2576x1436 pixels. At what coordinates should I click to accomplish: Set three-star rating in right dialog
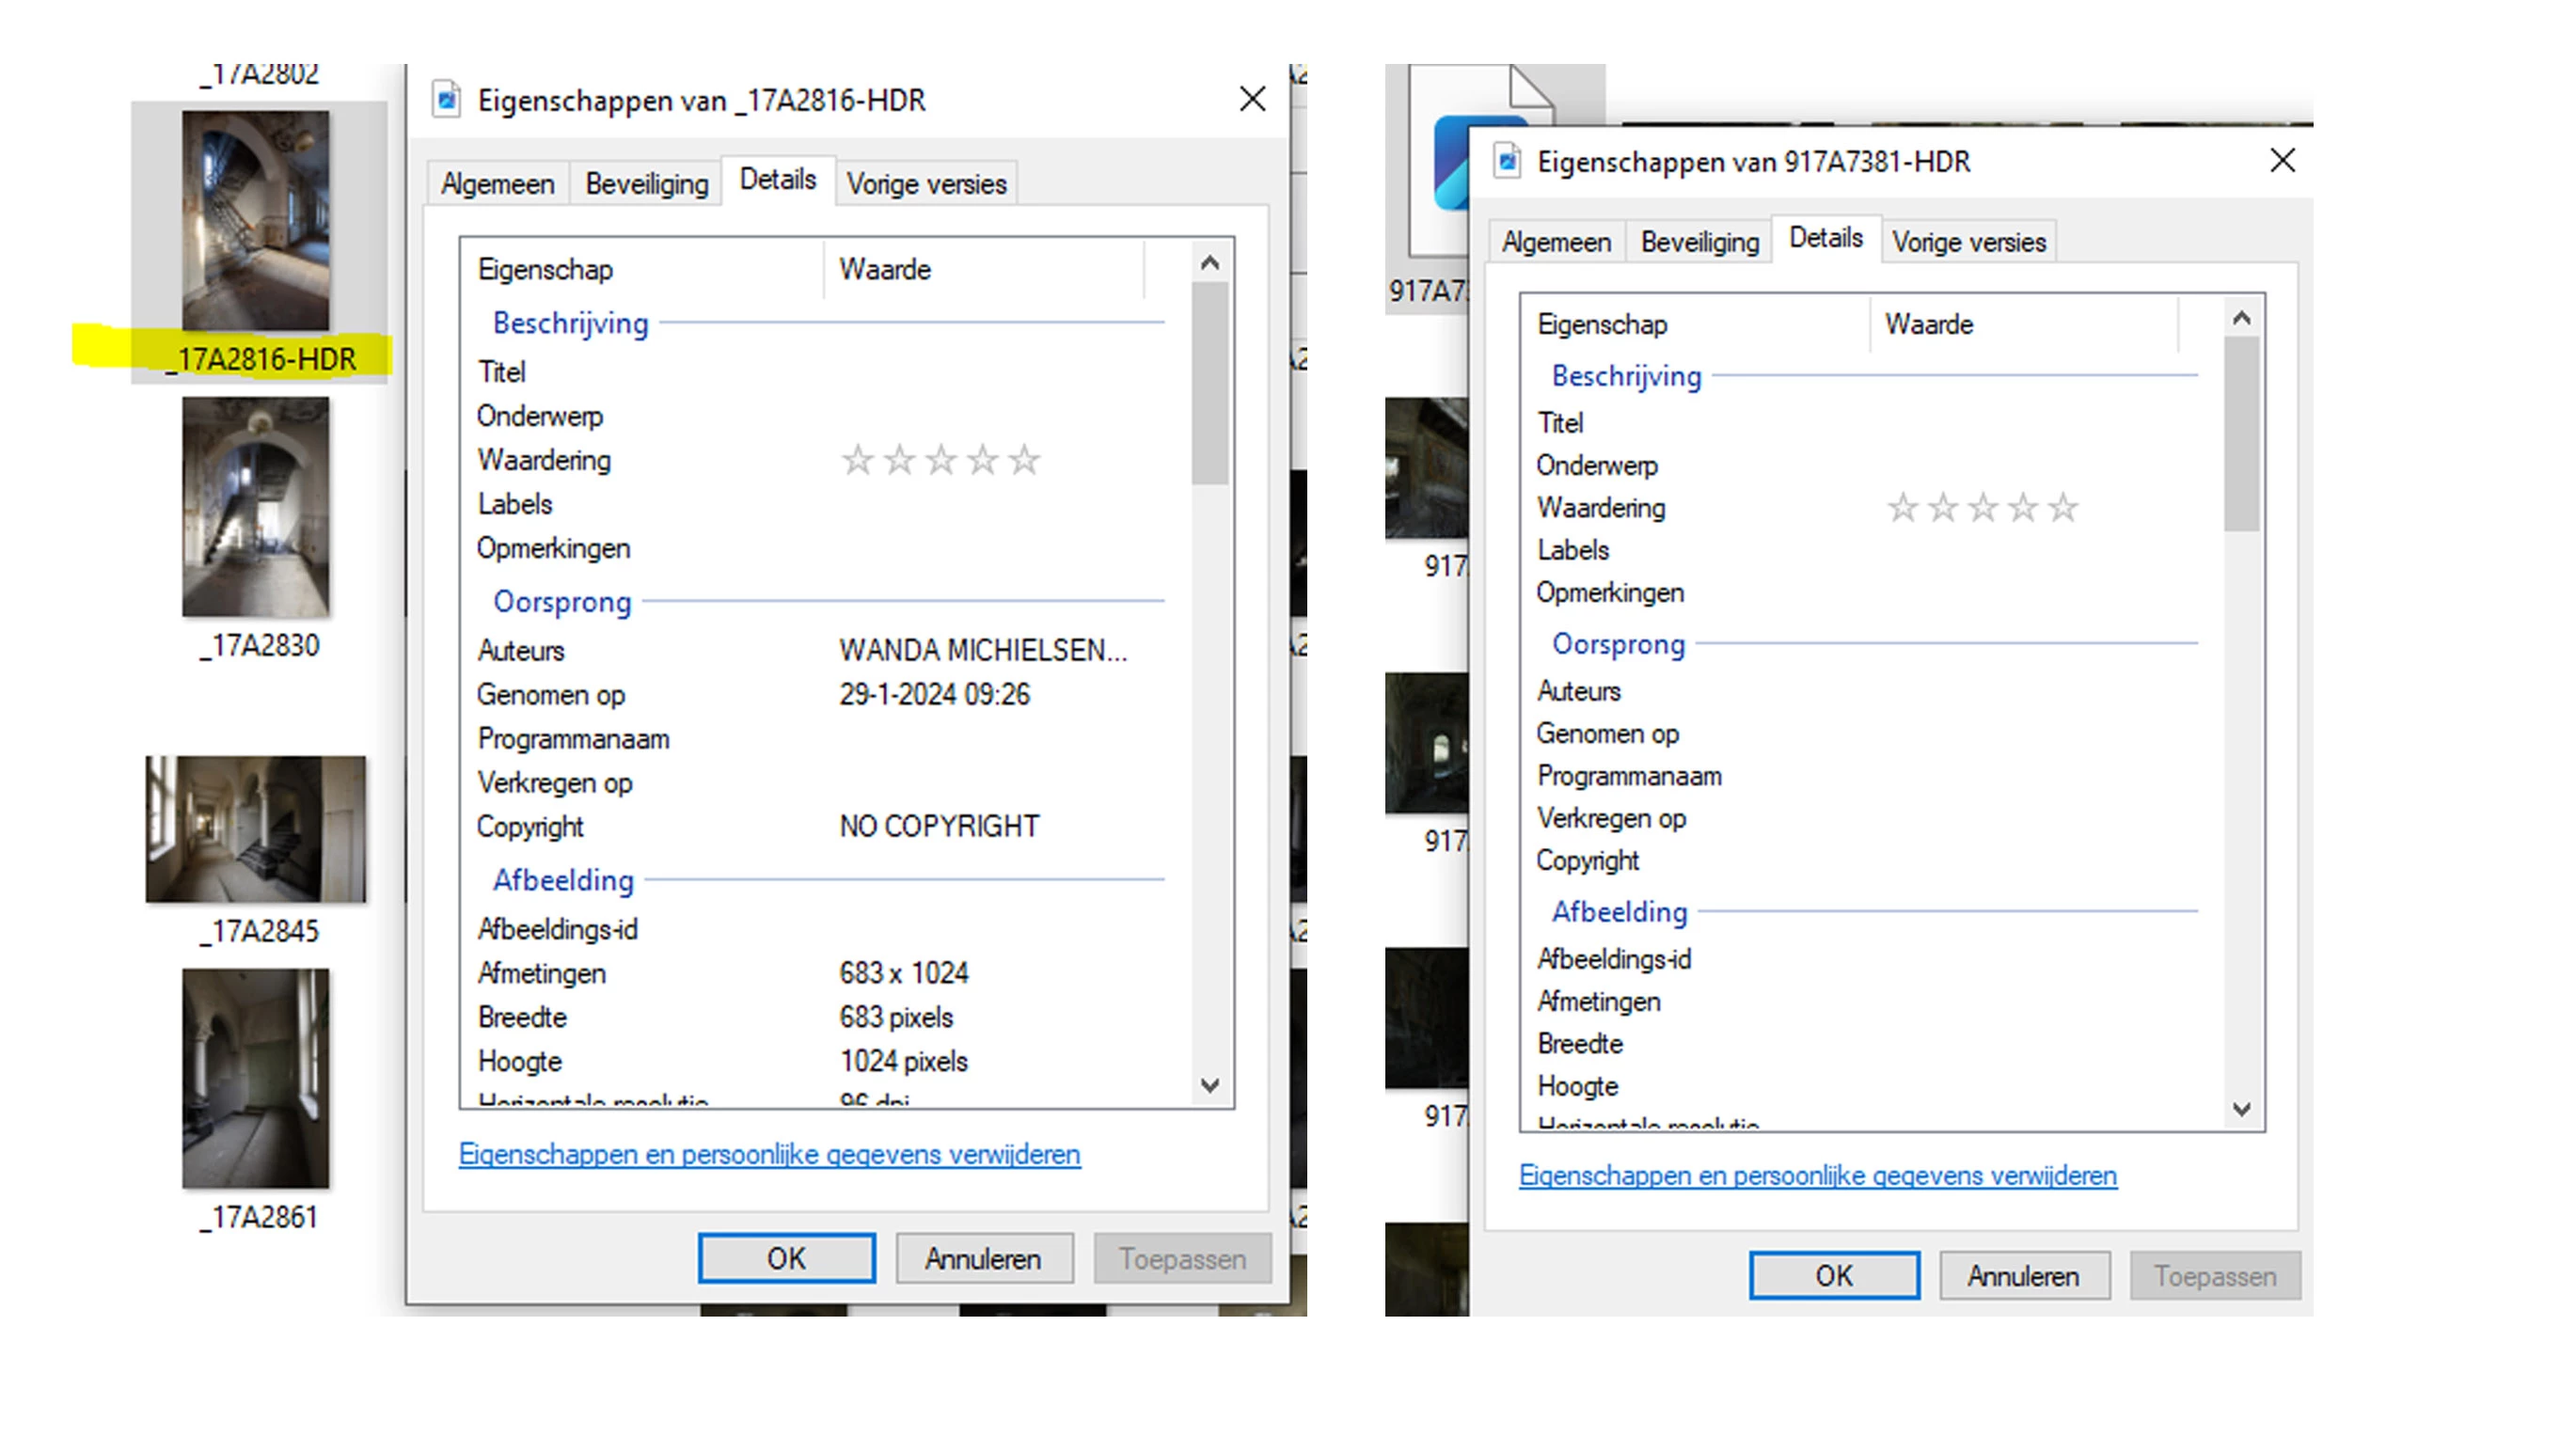[1982, 508]
